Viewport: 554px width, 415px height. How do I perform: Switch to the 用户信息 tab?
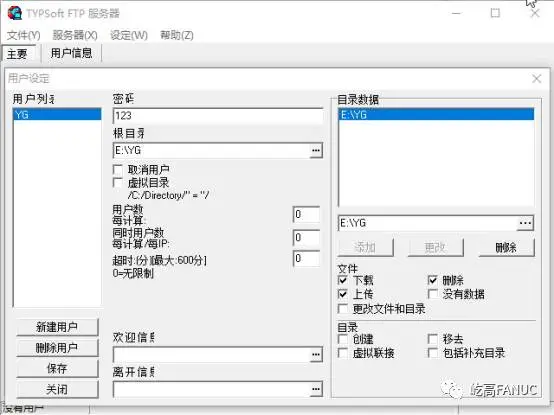[x=71, y=53]
